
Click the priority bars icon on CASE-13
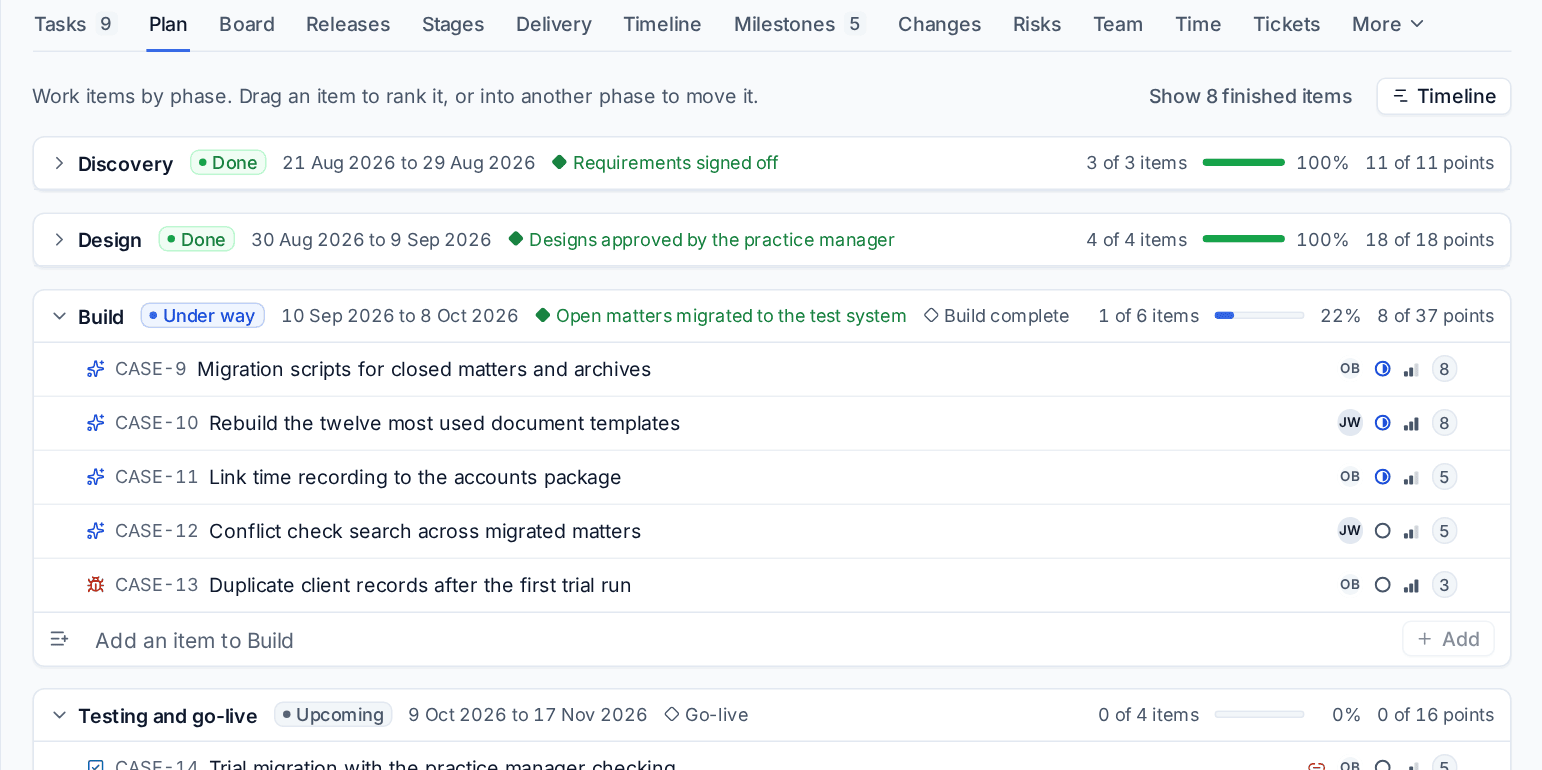pyautogui.click(x=1411, y=586)
